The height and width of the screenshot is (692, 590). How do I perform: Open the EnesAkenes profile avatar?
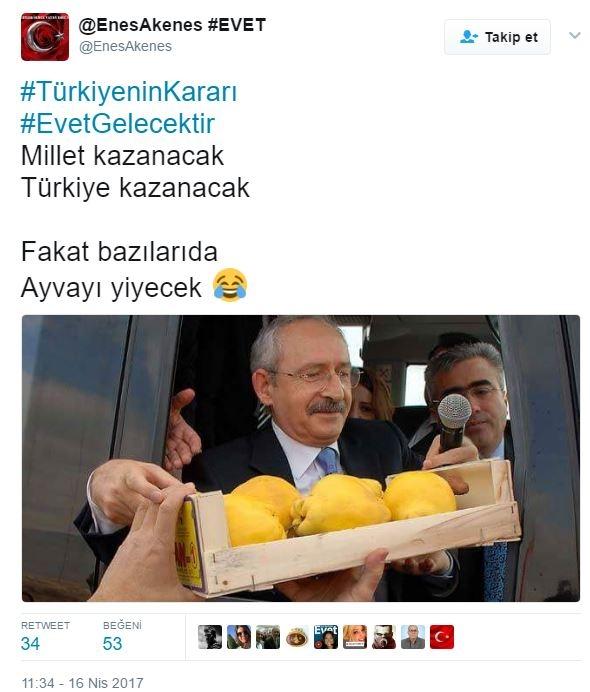45,37
